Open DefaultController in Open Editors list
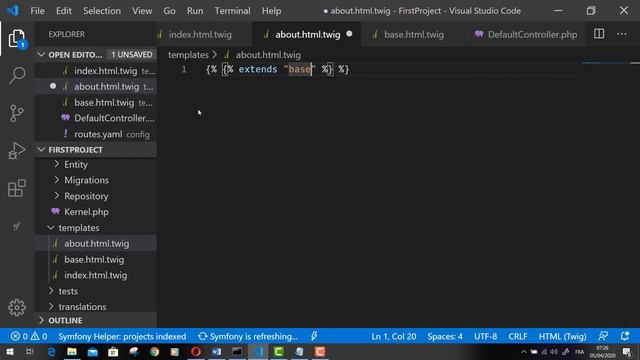Viewport: 640px width, 360px height. 96,118
